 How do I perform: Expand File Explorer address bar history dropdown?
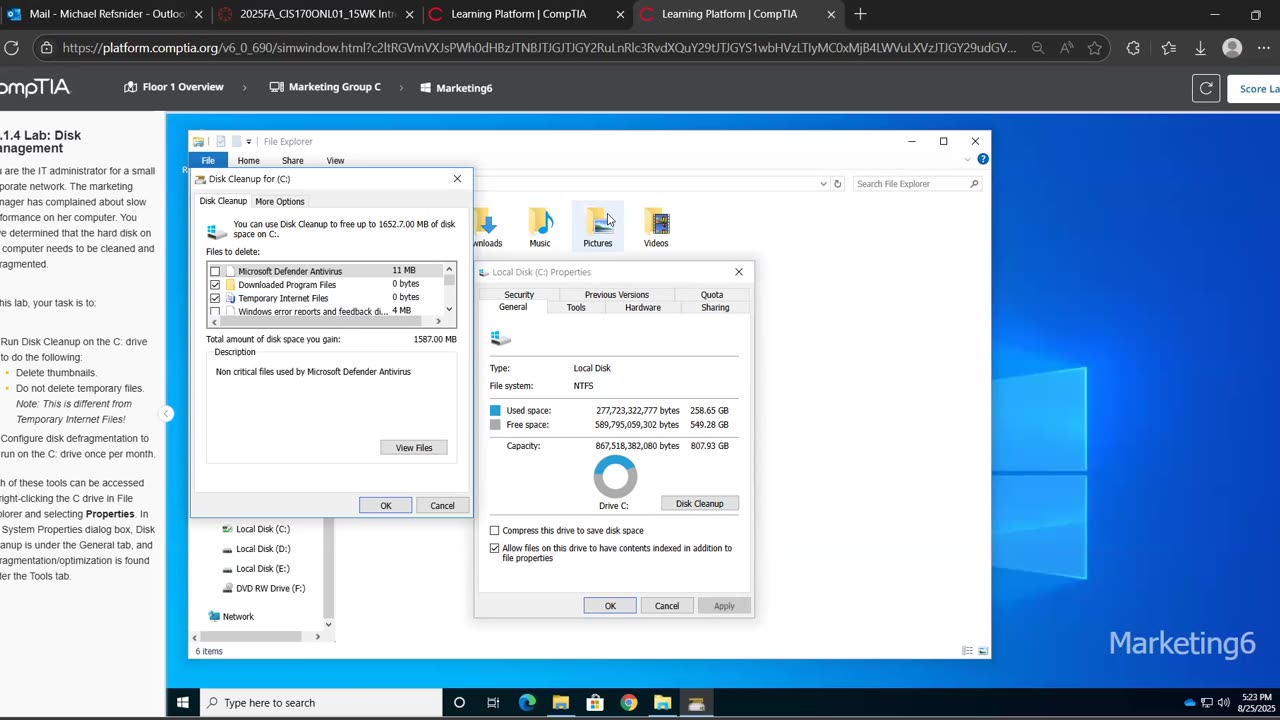[823, 184]
